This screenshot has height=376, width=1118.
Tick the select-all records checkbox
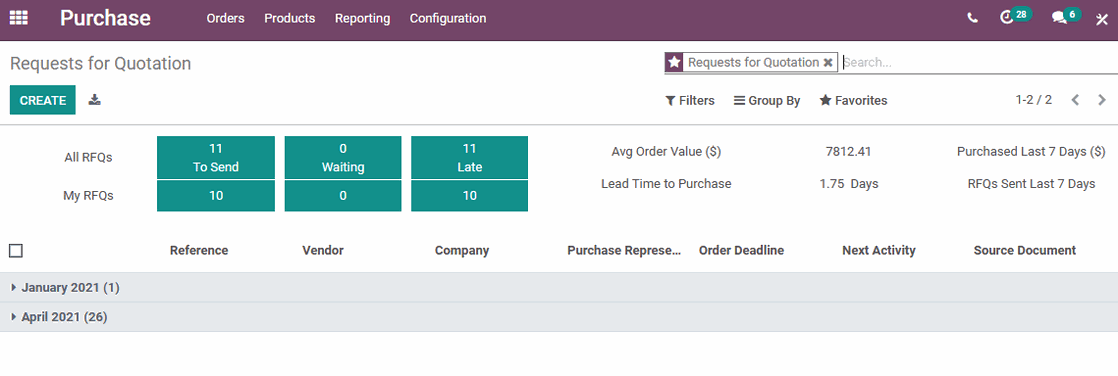click(16, 250)
